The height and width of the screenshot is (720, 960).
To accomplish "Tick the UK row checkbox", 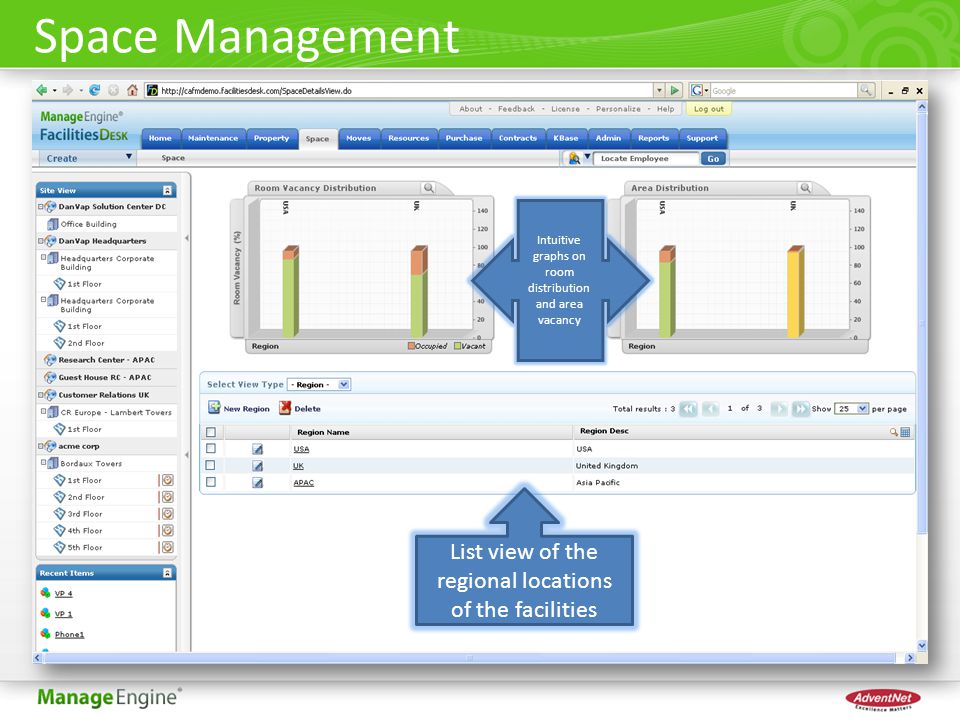I will click(x=211, y=465).
